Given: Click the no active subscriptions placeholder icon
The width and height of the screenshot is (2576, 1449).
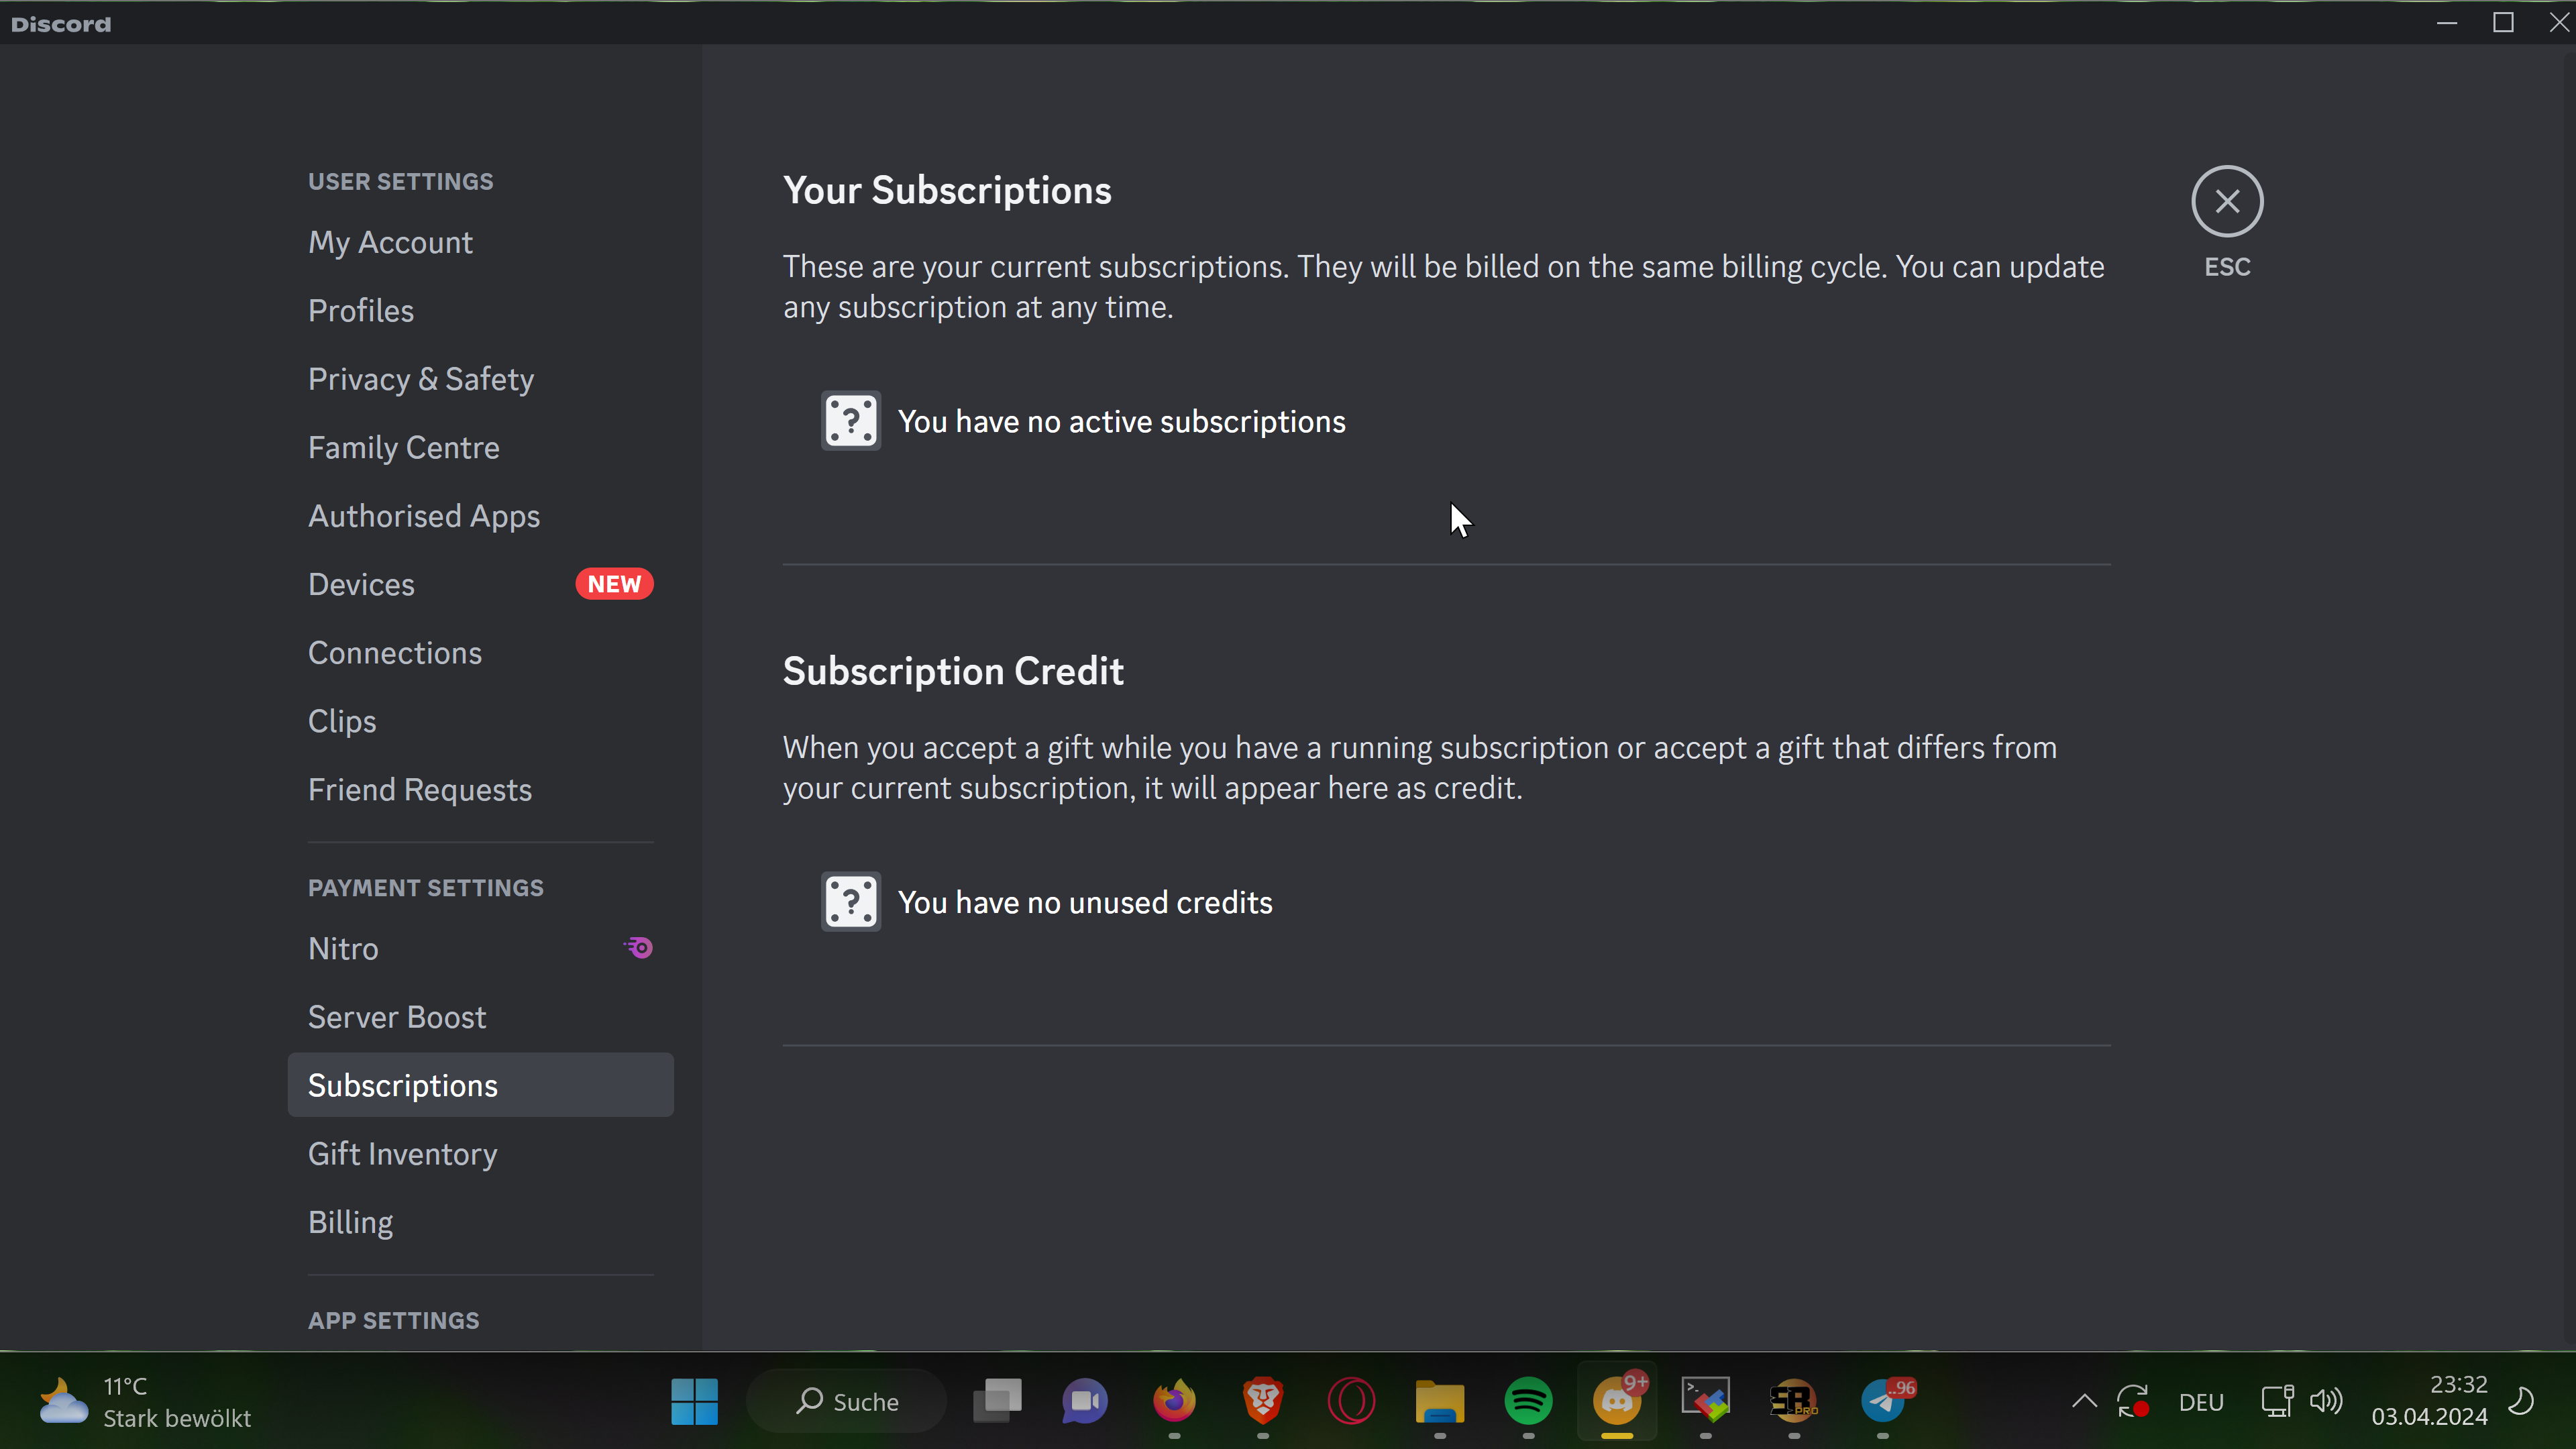Looking at the screenshot, I should click(x=850, y=421).
